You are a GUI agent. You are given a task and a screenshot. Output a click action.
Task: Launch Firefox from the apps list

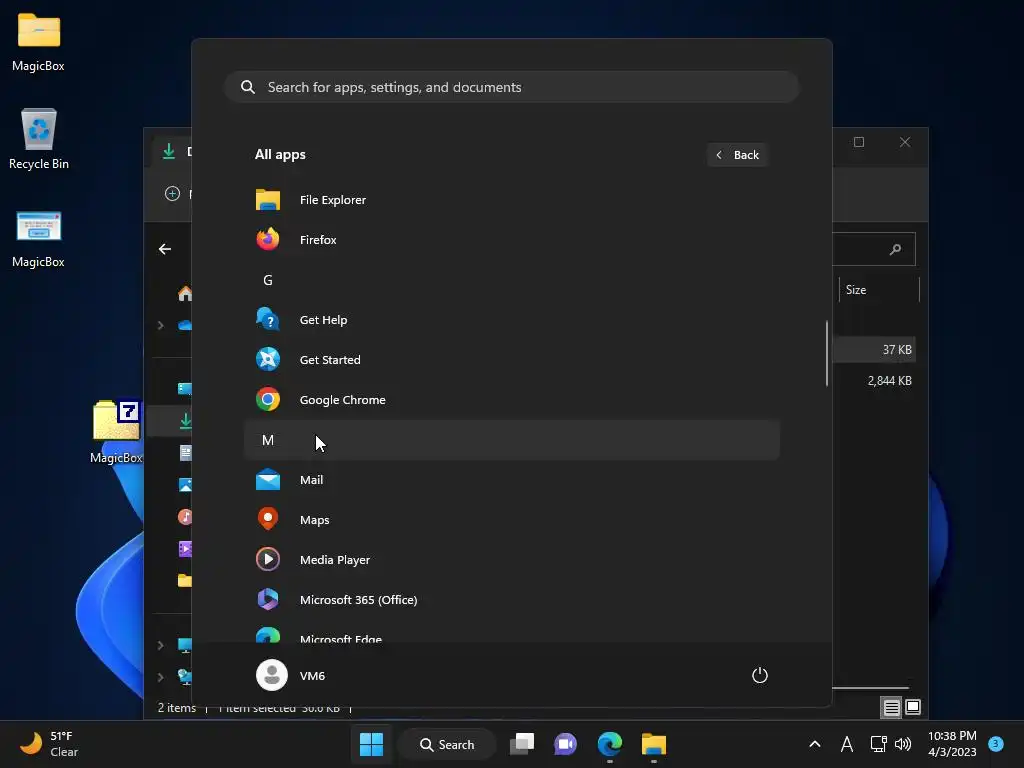point(511,240)
